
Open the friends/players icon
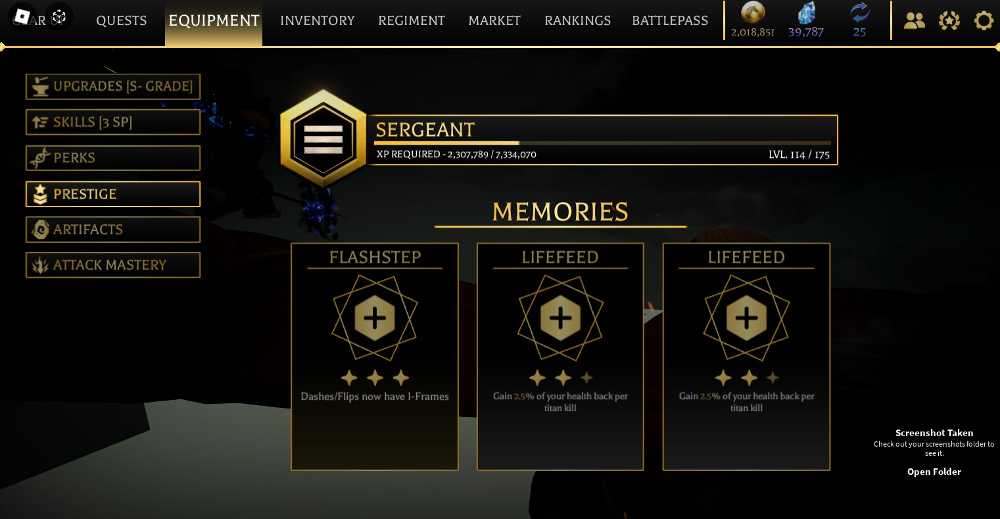[x=914, y=20]
